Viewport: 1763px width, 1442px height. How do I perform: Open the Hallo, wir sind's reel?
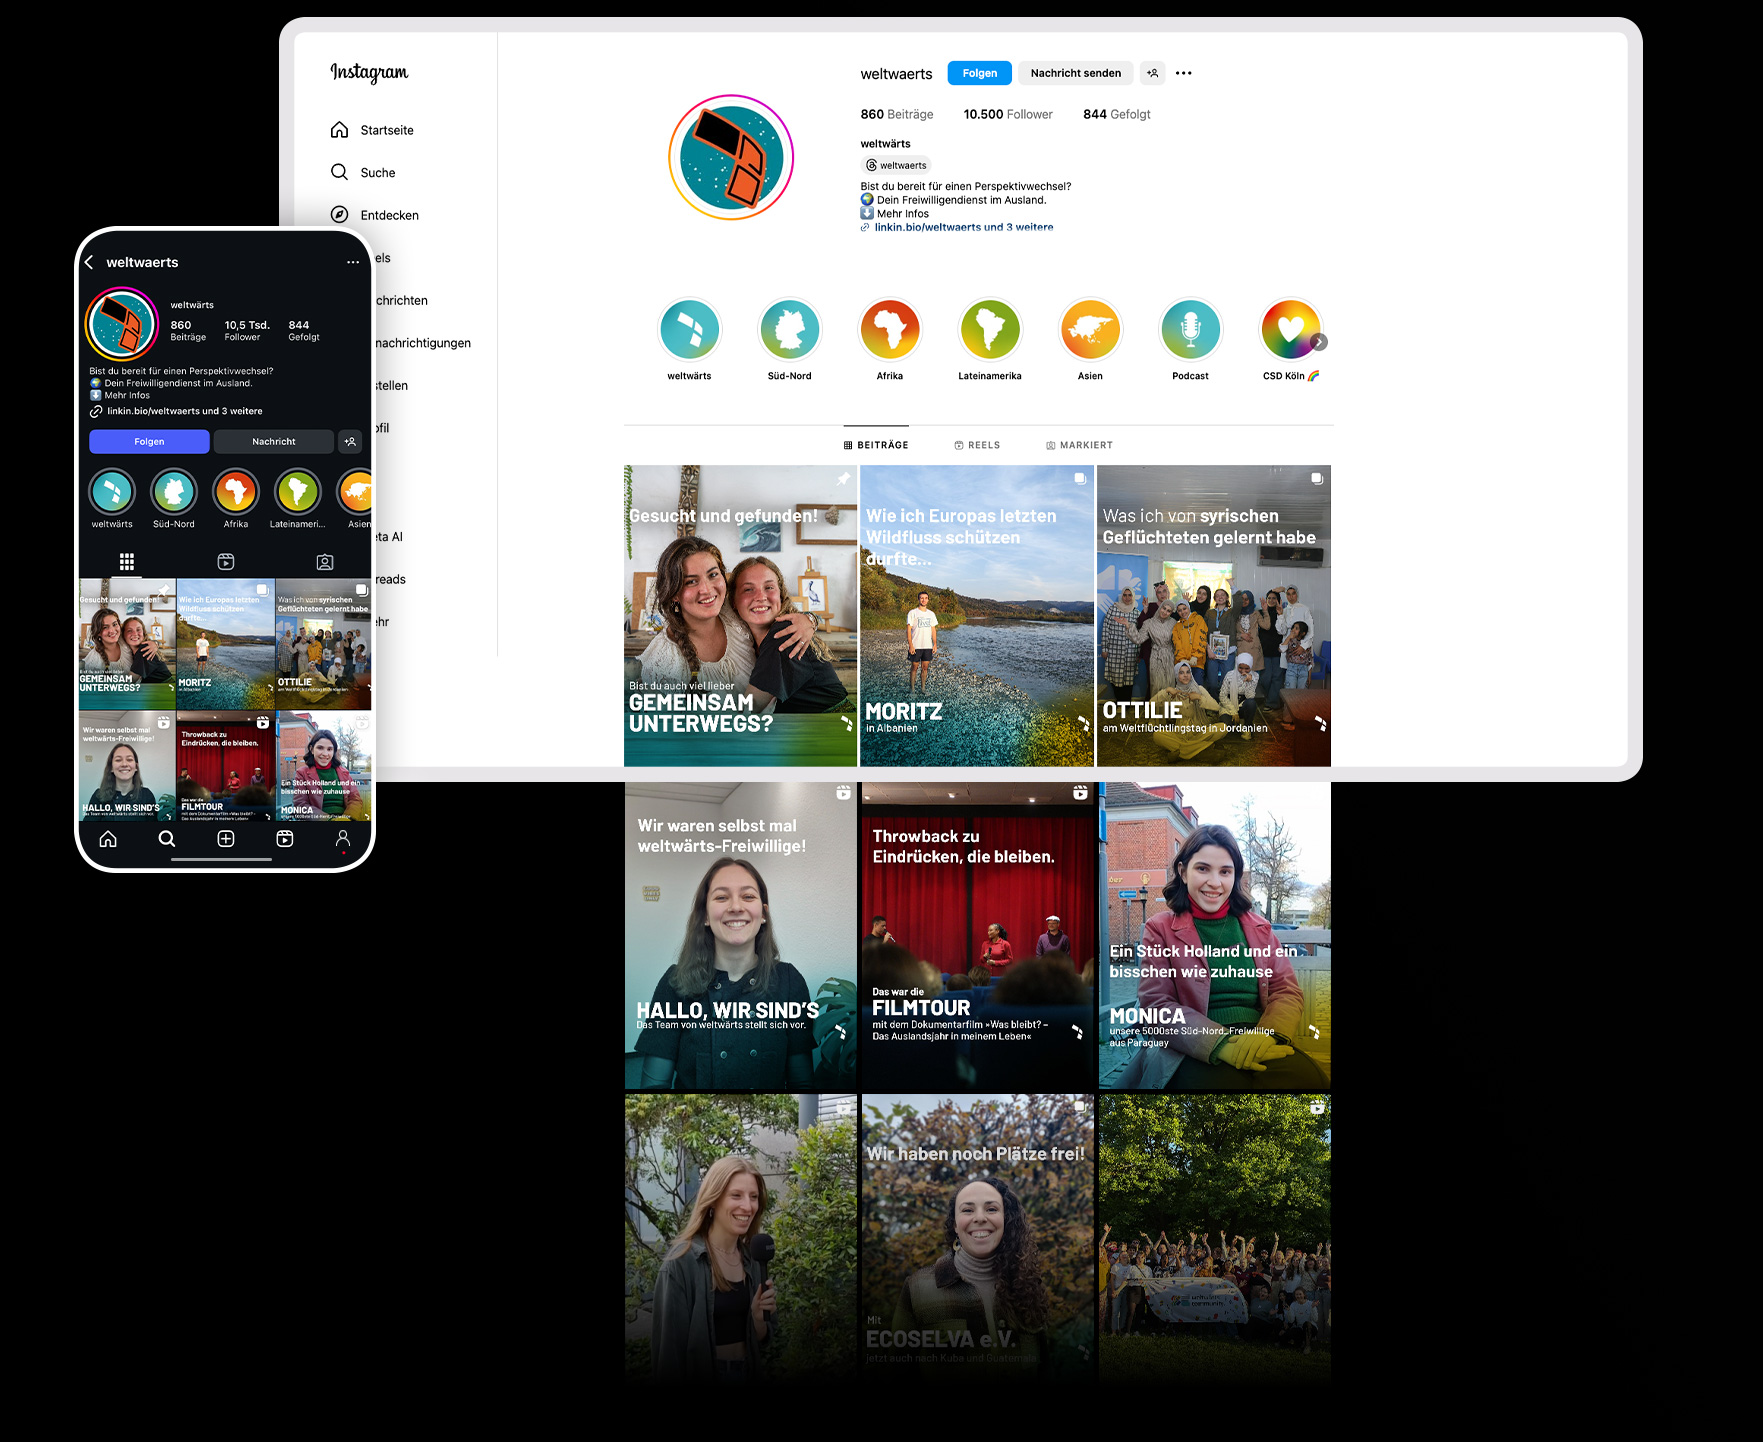(740, 935)
